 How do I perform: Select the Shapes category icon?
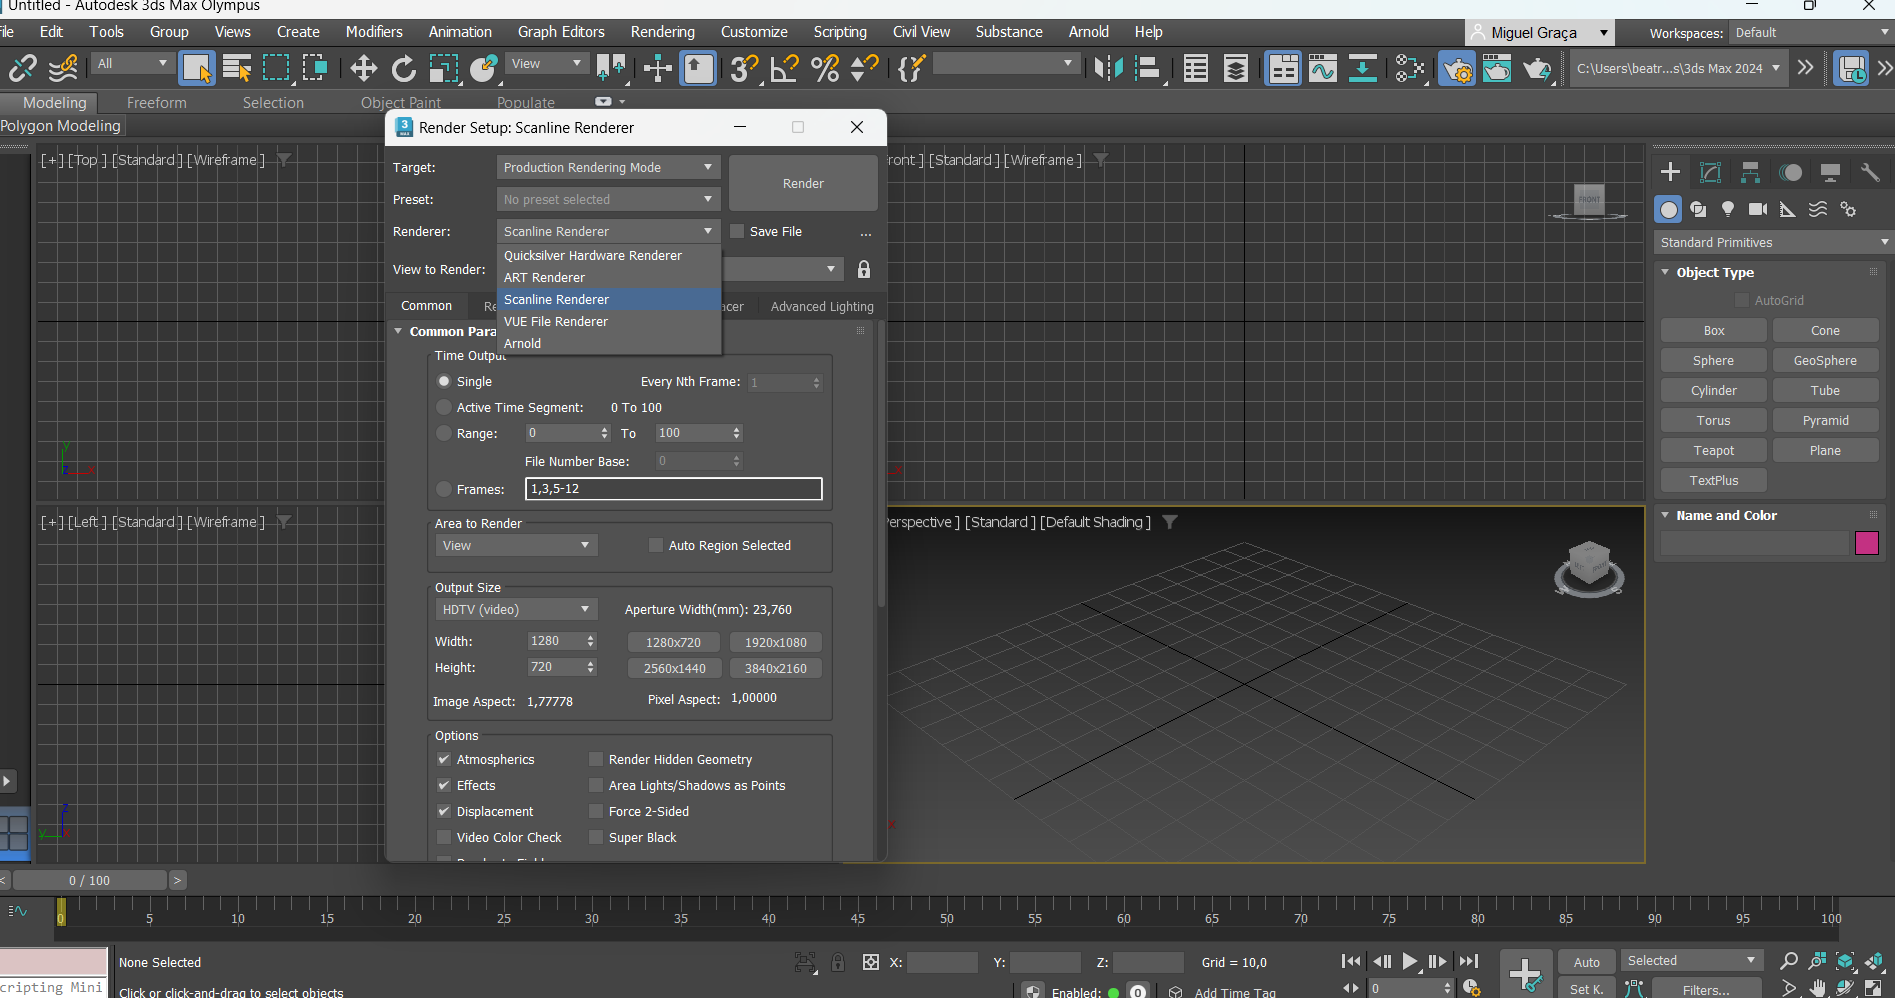(1698, 209)
